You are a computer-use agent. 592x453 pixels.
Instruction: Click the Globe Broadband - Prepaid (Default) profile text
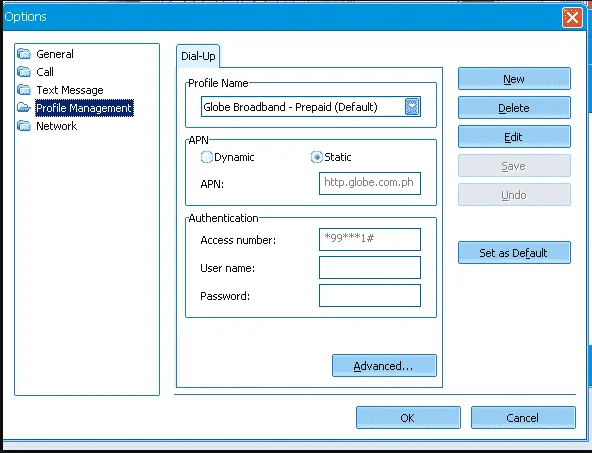pyautogui.click(x=290, y=107)
